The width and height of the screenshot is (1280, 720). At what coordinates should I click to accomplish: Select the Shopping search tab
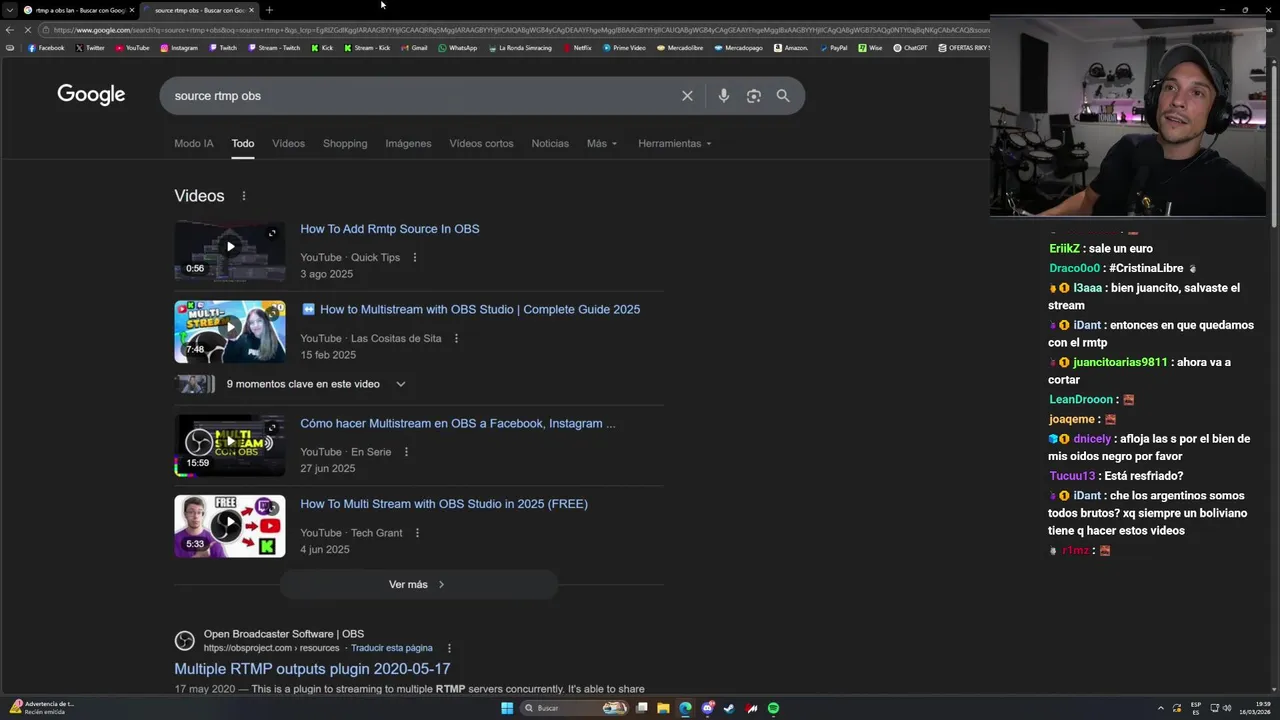345,143
